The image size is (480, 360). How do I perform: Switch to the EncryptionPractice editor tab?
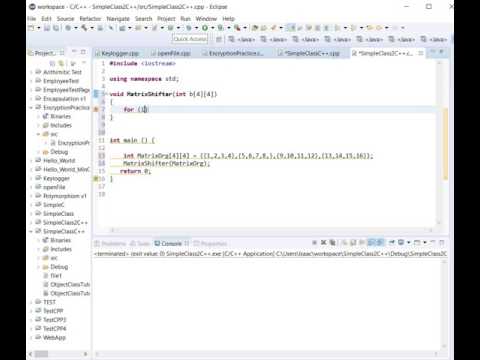click(x=233, y=53)
